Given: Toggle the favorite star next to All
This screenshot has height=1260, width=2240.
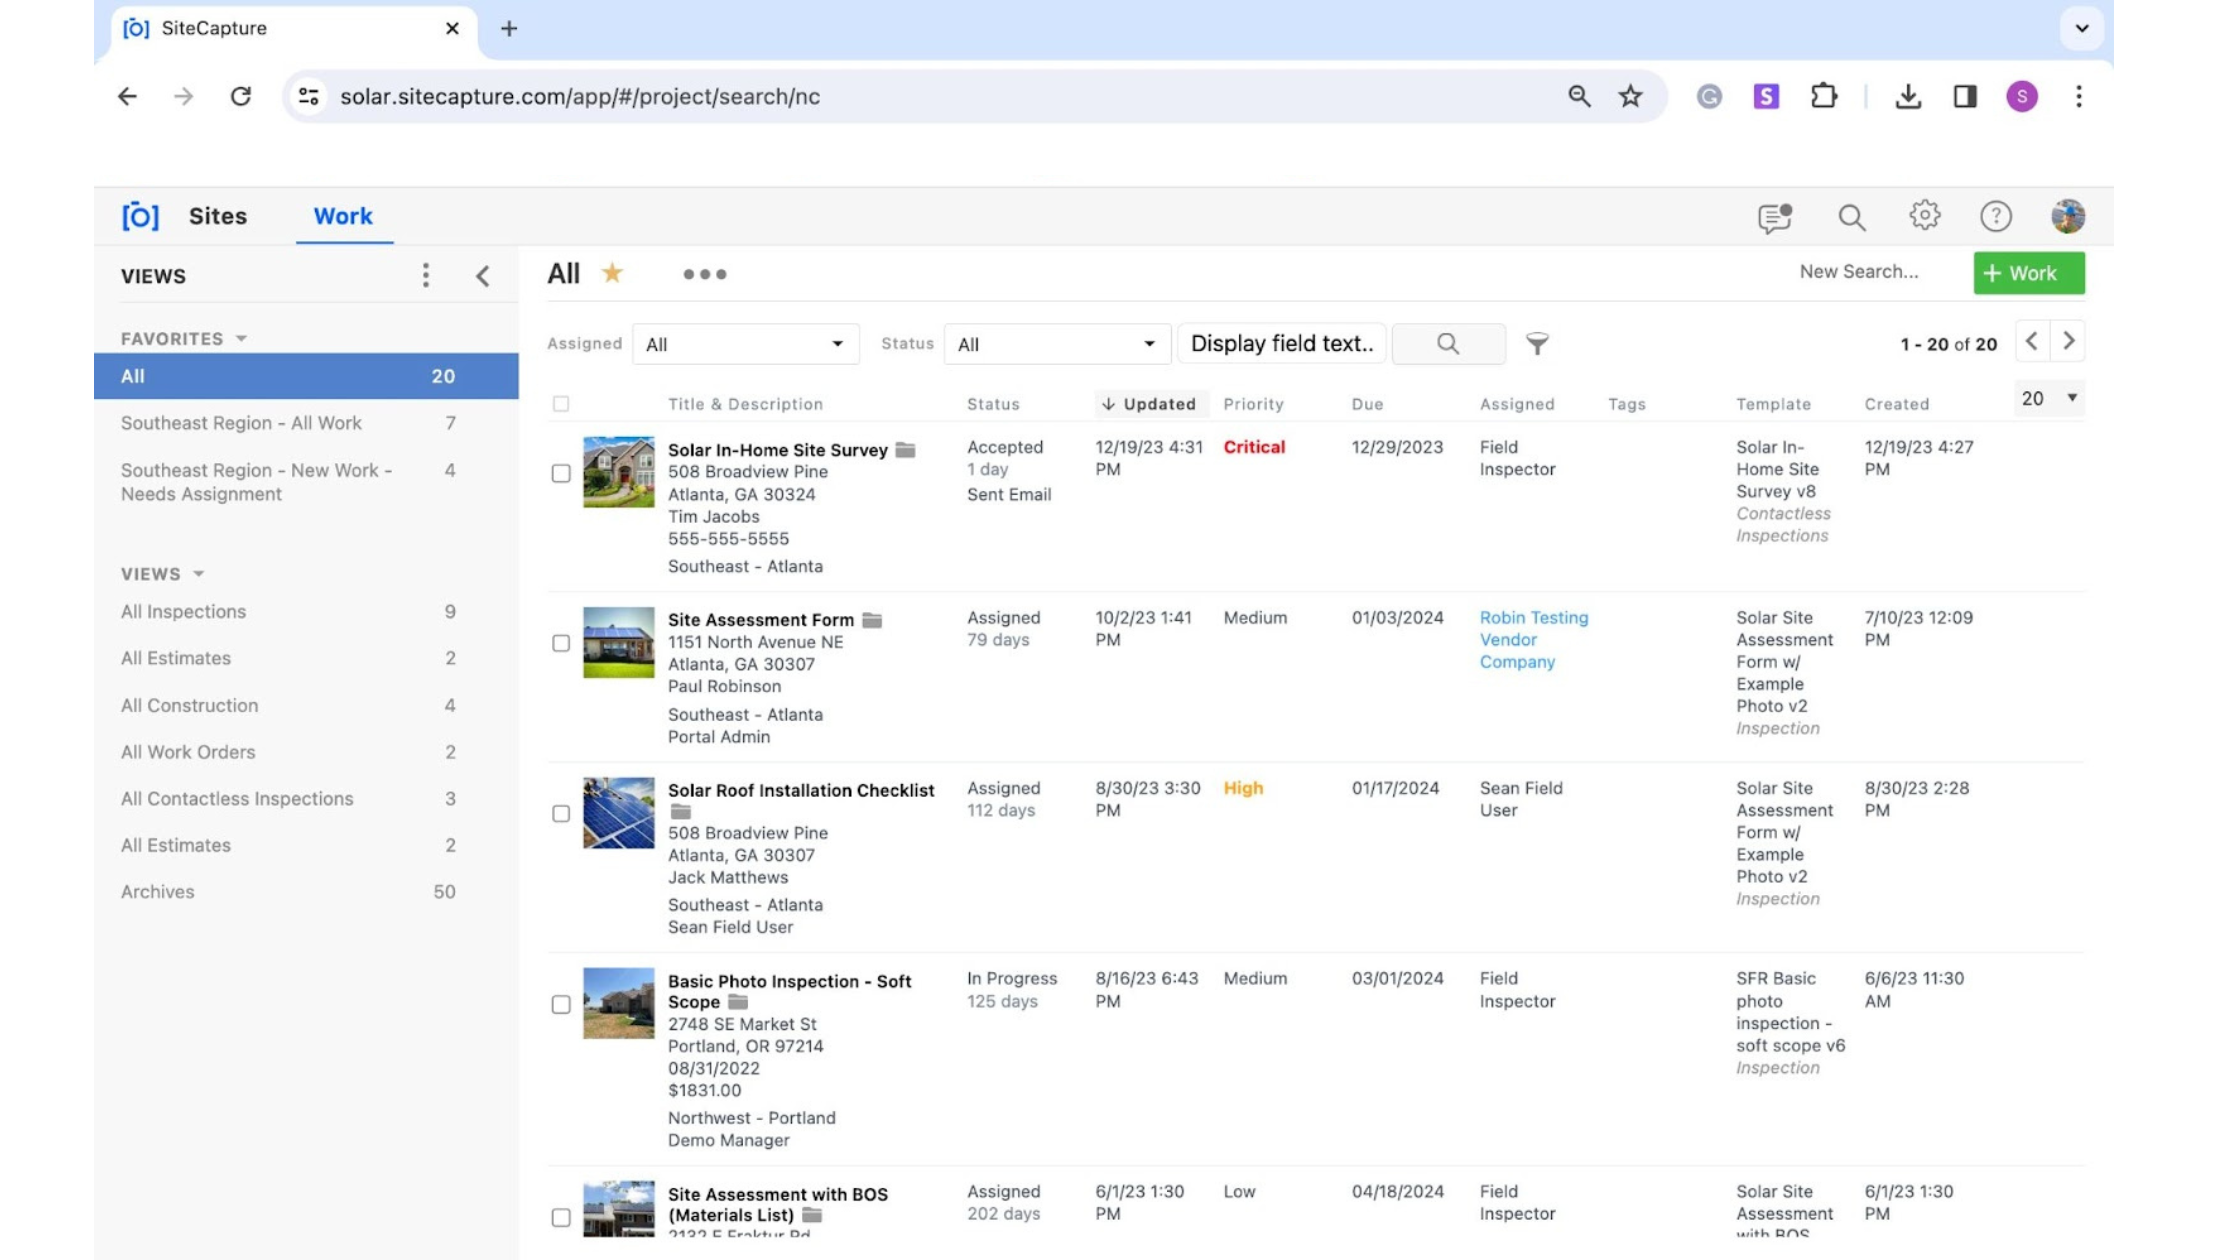Looking at the screenshot, I should click(612, 273).
